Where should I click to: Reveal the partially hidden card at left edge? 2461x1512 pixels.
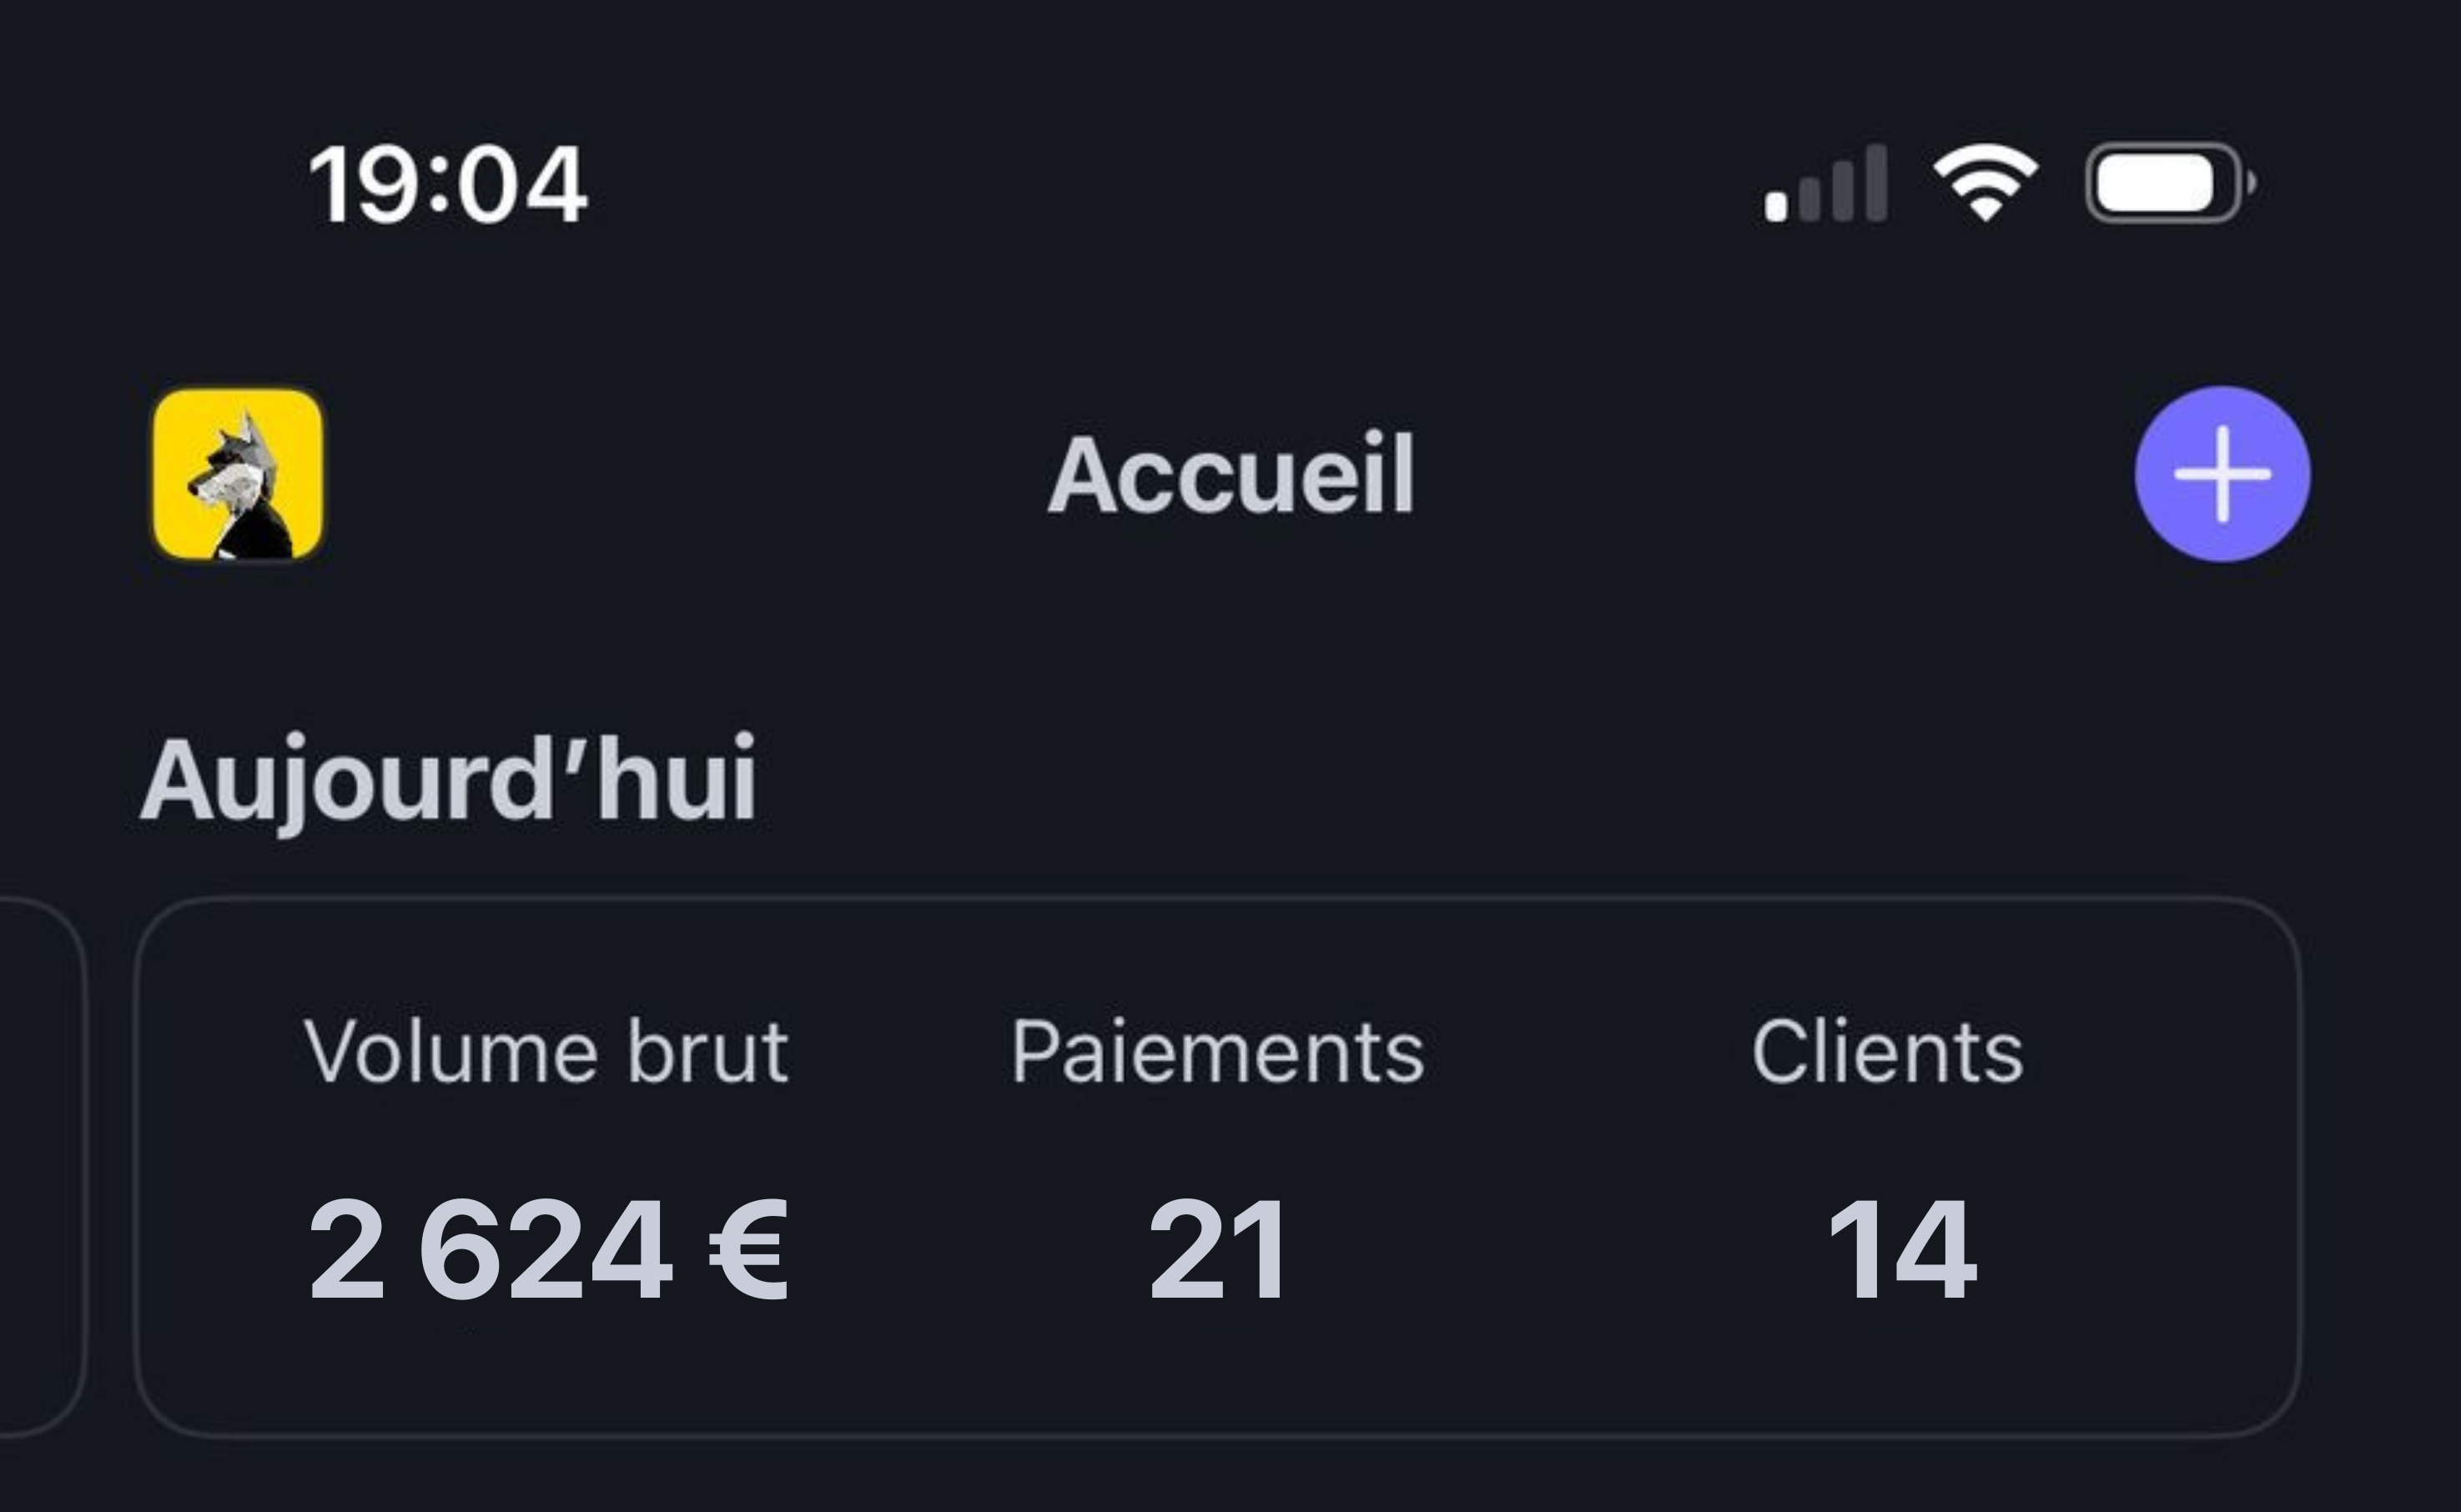[40, 1165]
